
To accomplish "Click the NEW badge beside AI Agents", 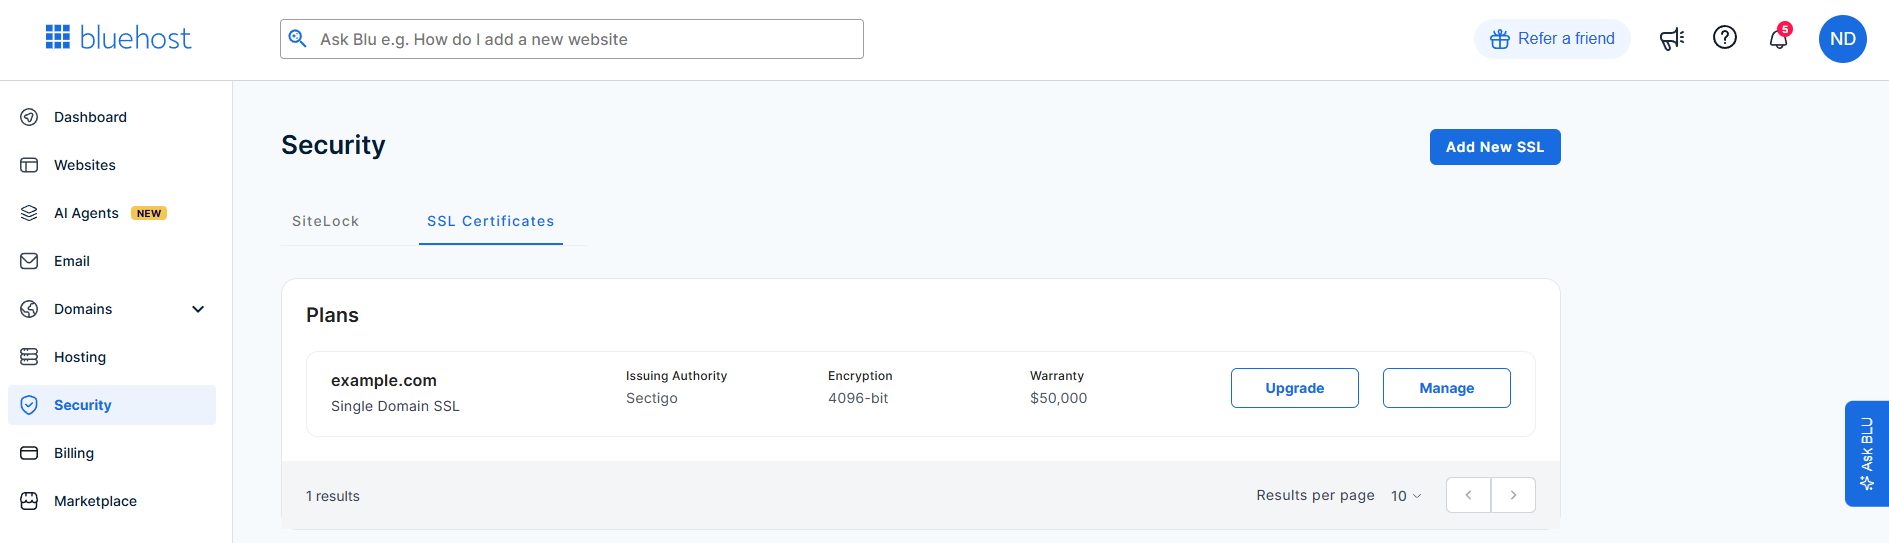I will (x=149, y=213).
